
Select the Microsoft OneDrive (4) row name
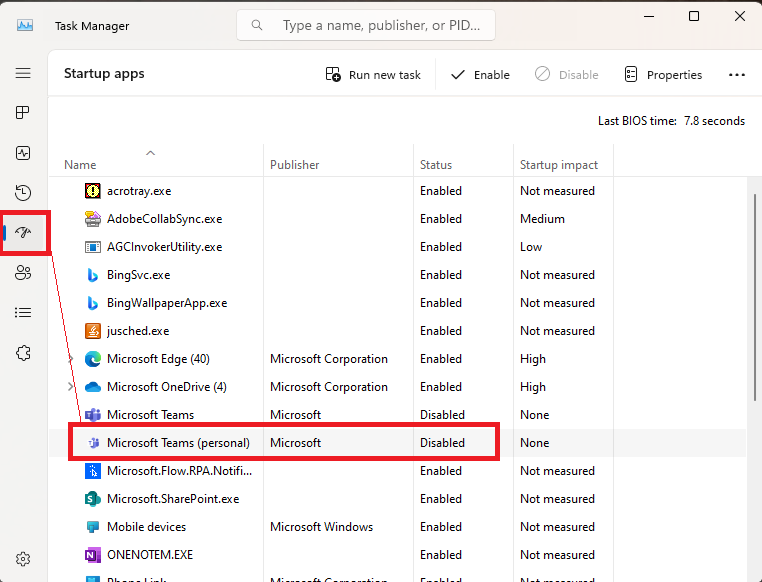(167, 387)
